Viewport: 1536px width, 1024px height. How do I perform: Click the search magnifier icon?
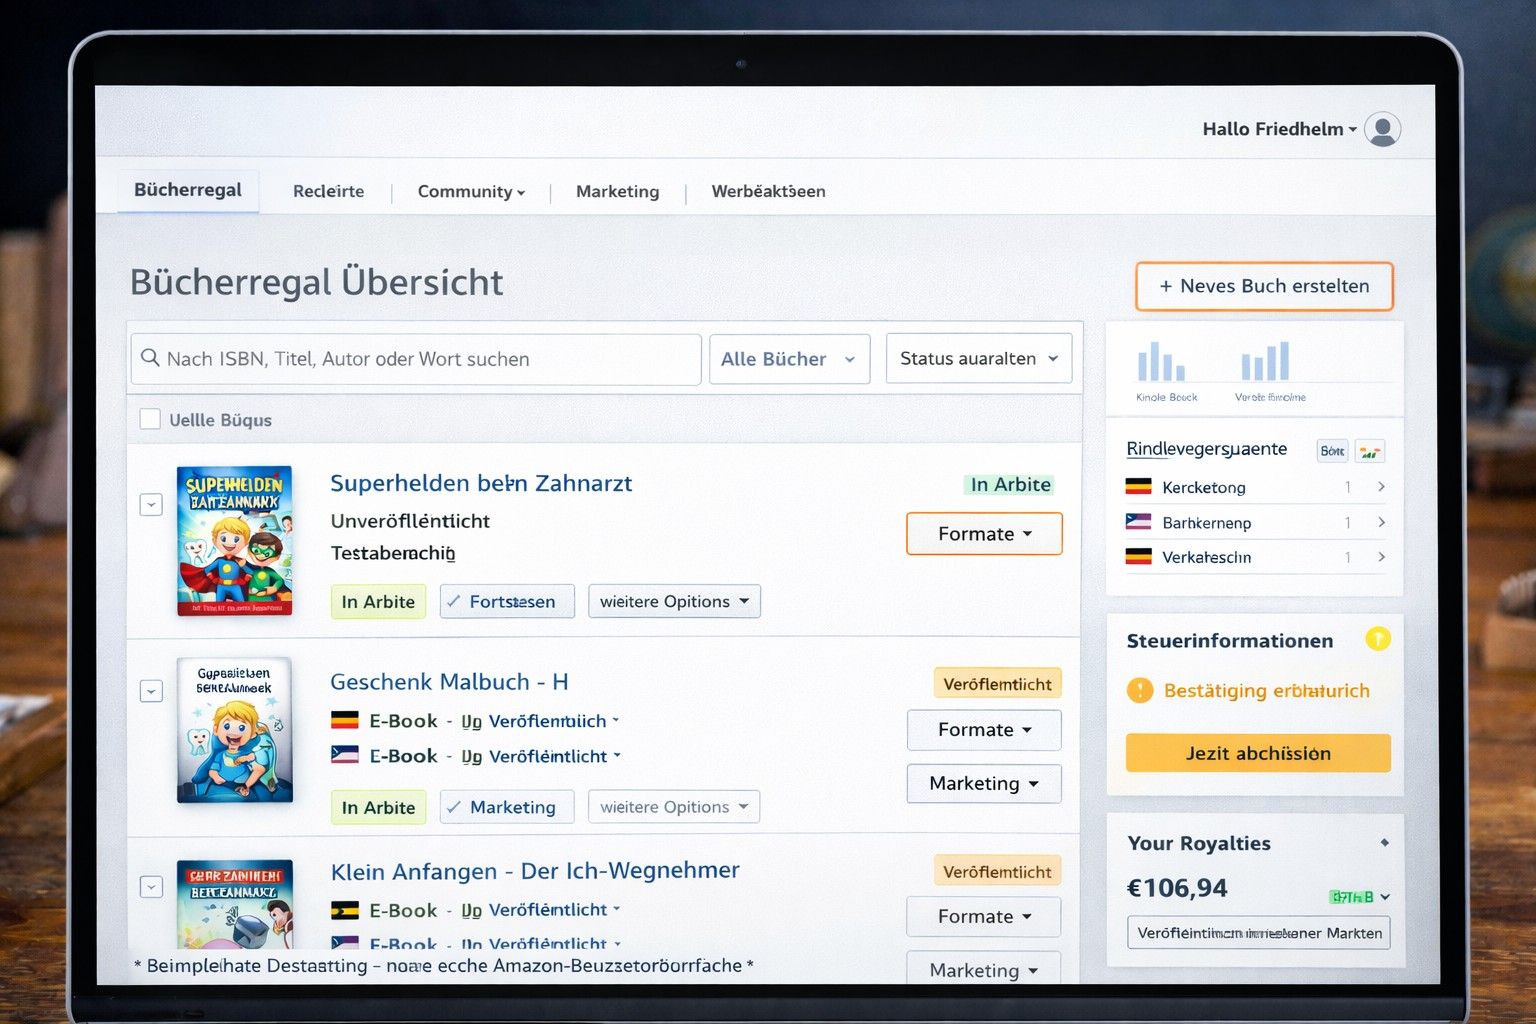click(150, 358)
